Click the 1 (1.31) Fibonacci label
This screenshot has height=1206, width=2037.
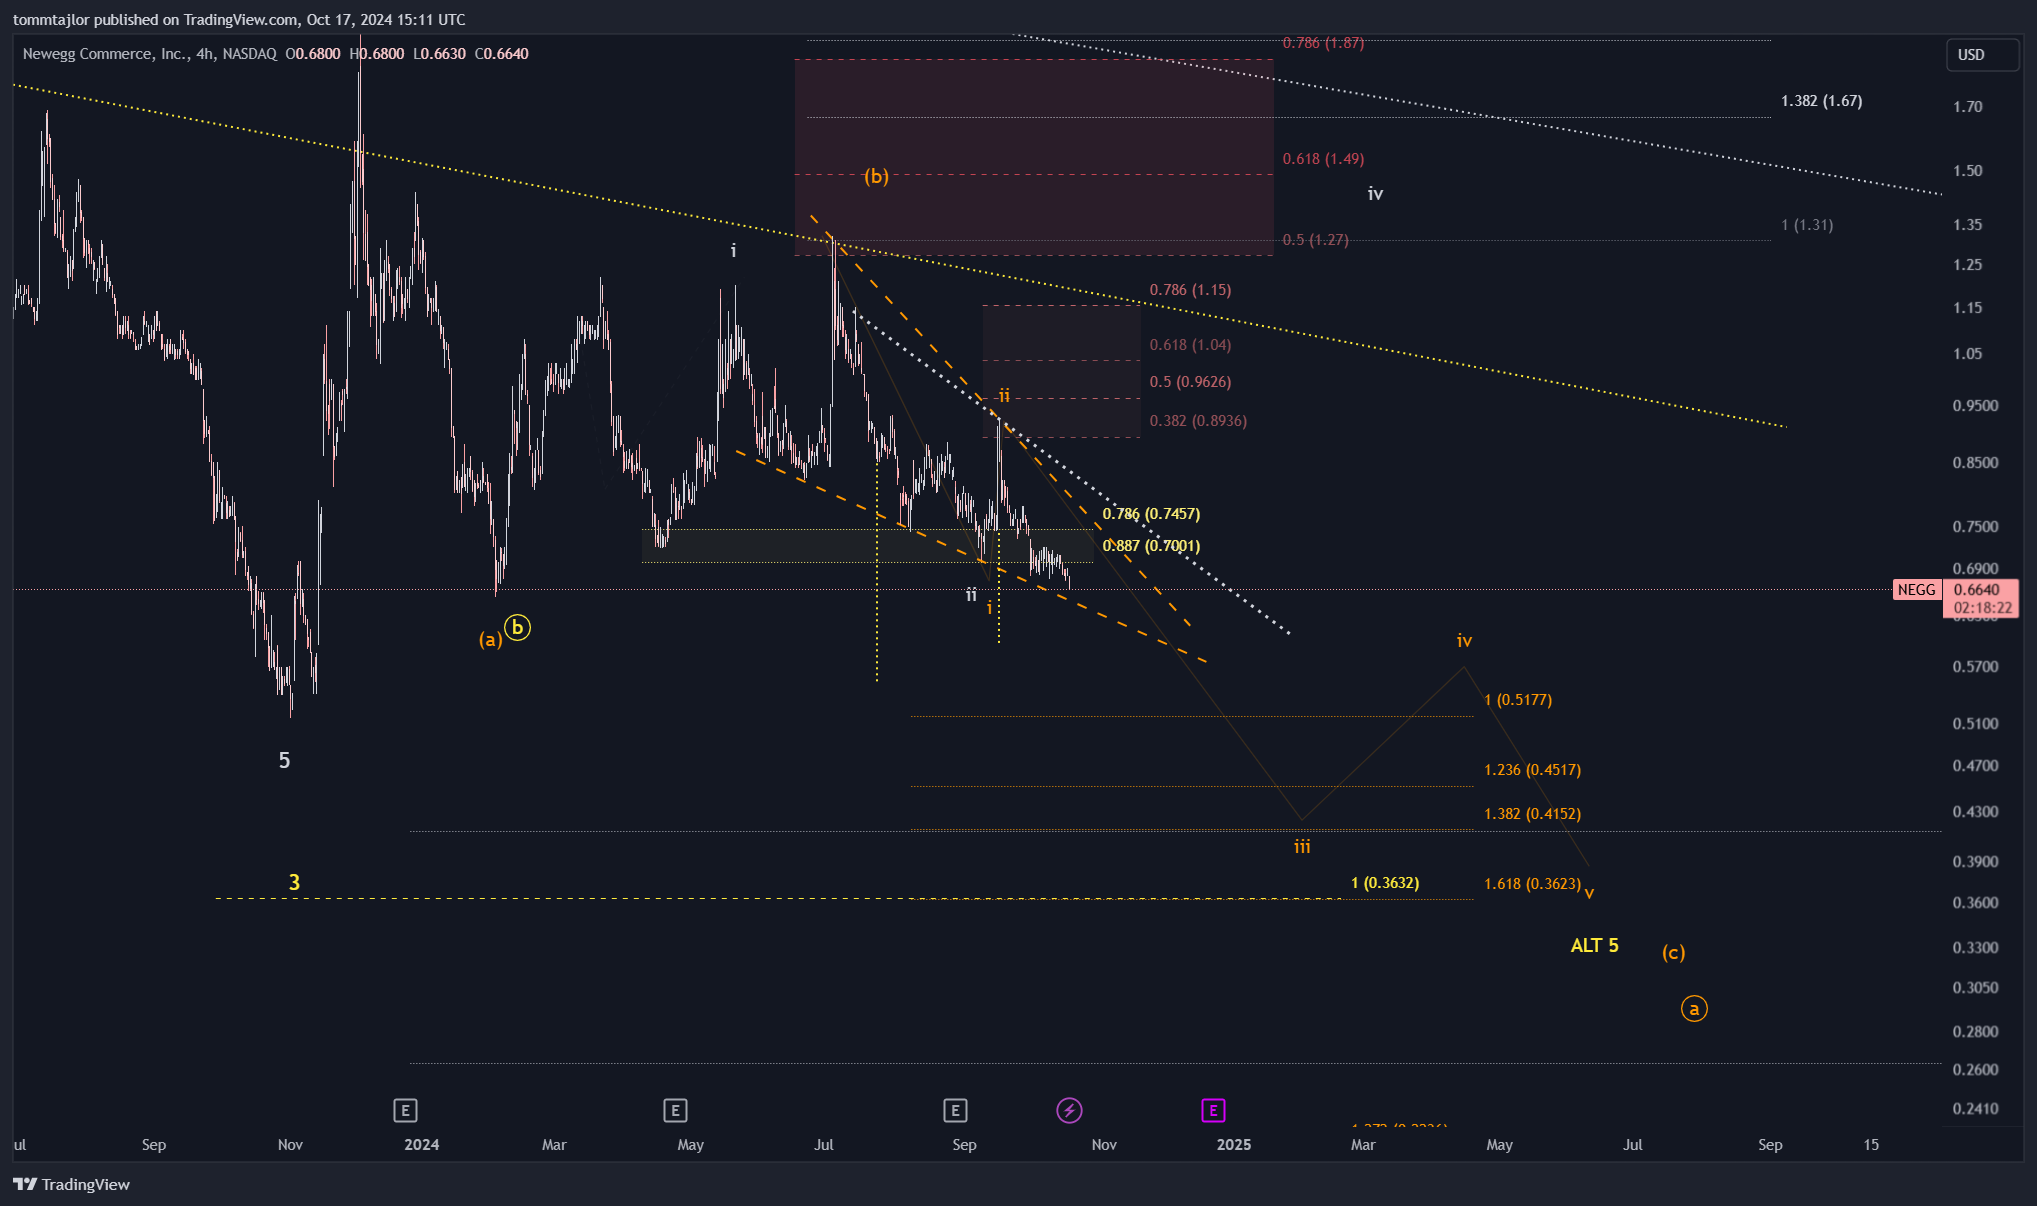1808,225
